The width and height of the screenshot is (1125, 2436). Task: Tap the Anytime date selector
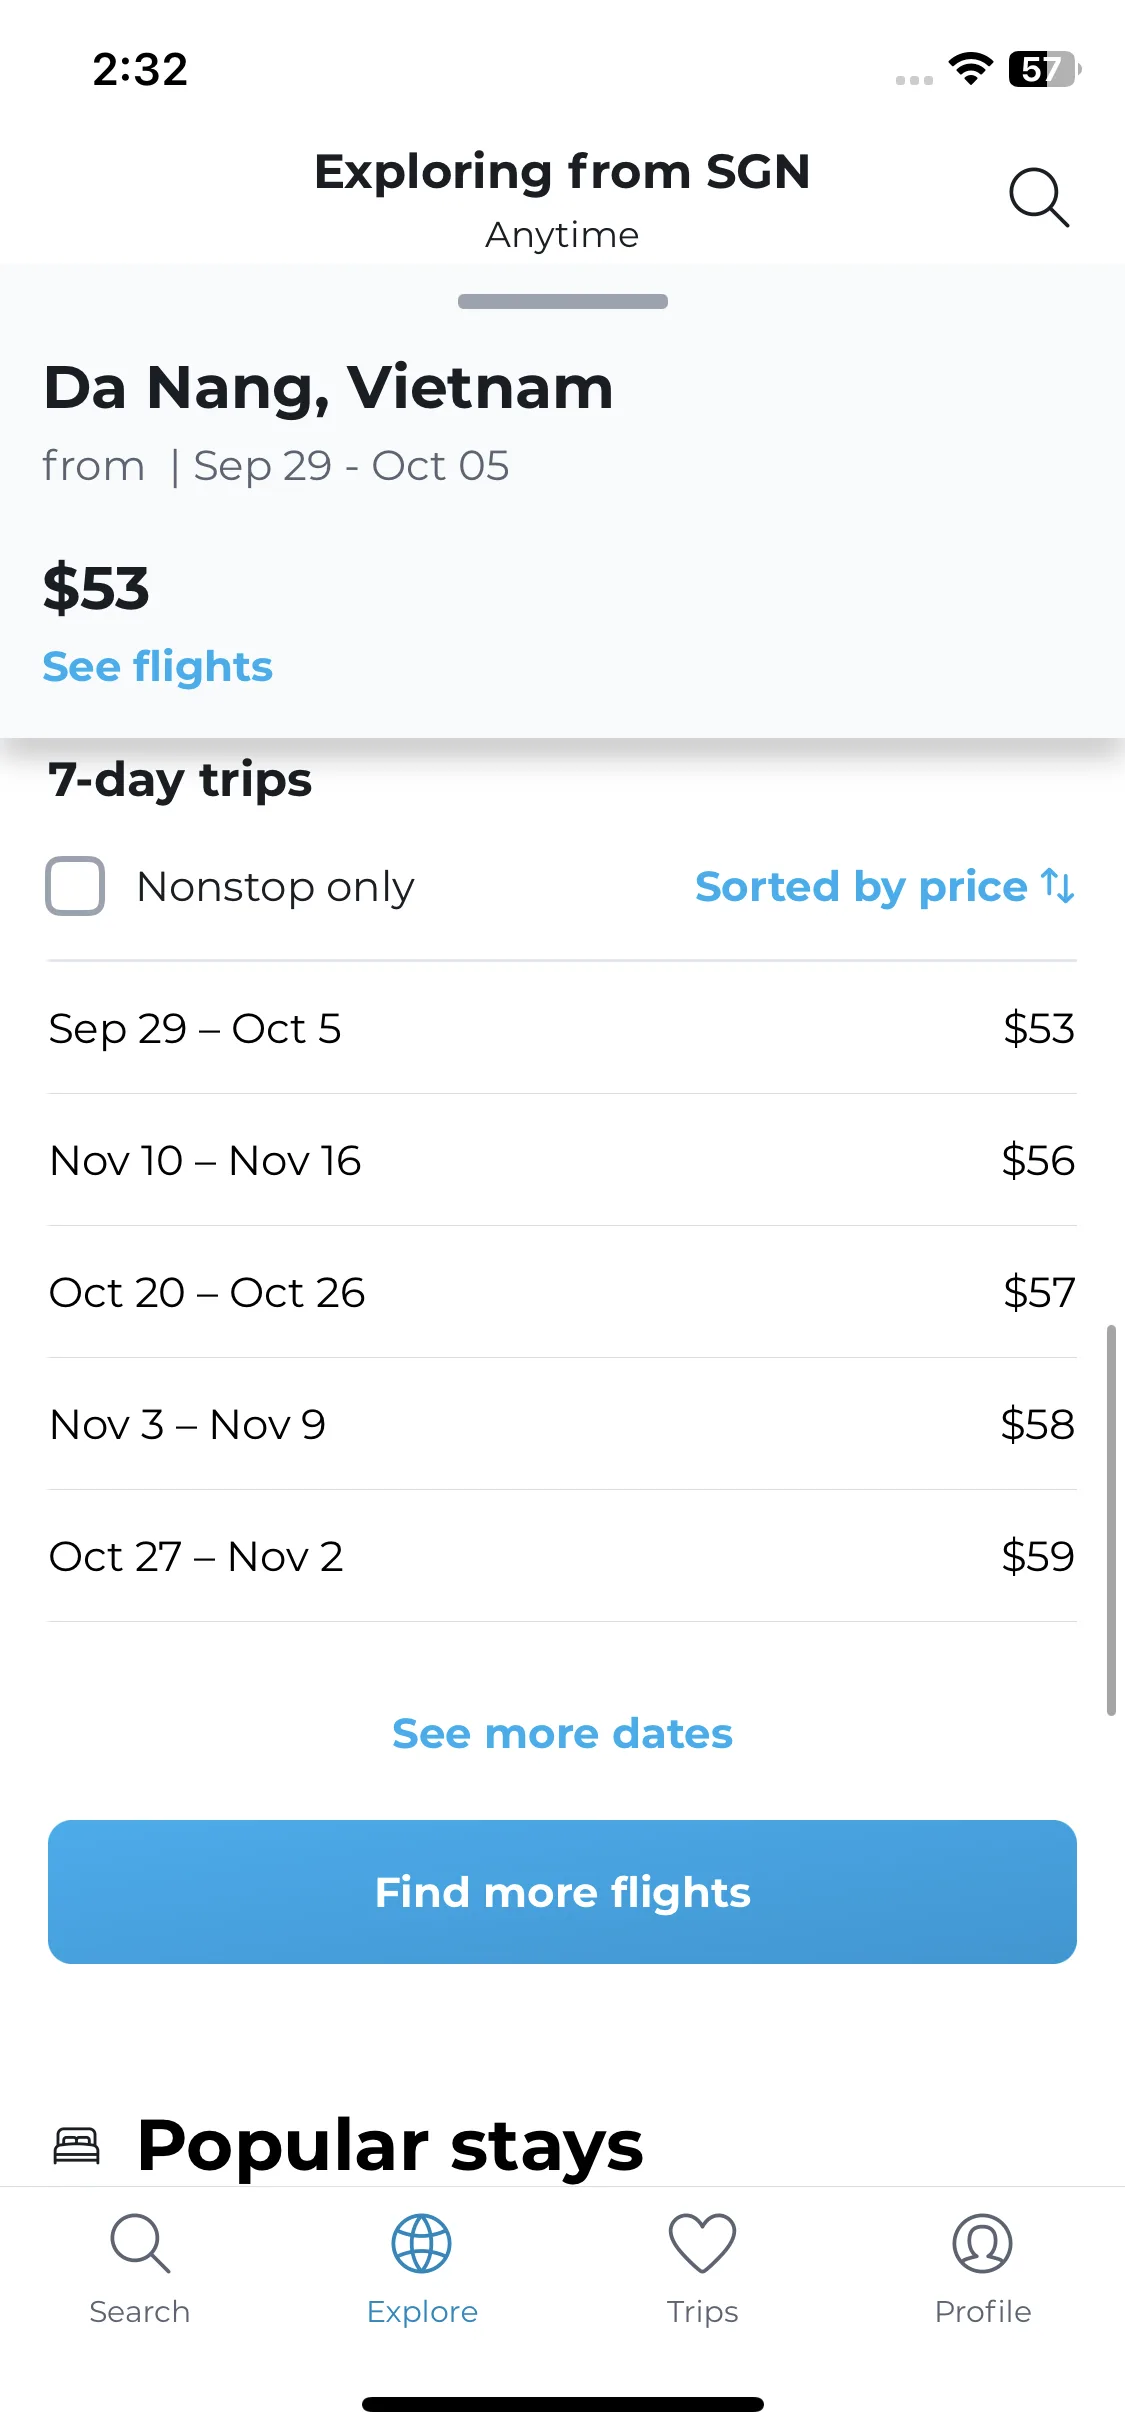click(562, 235)
